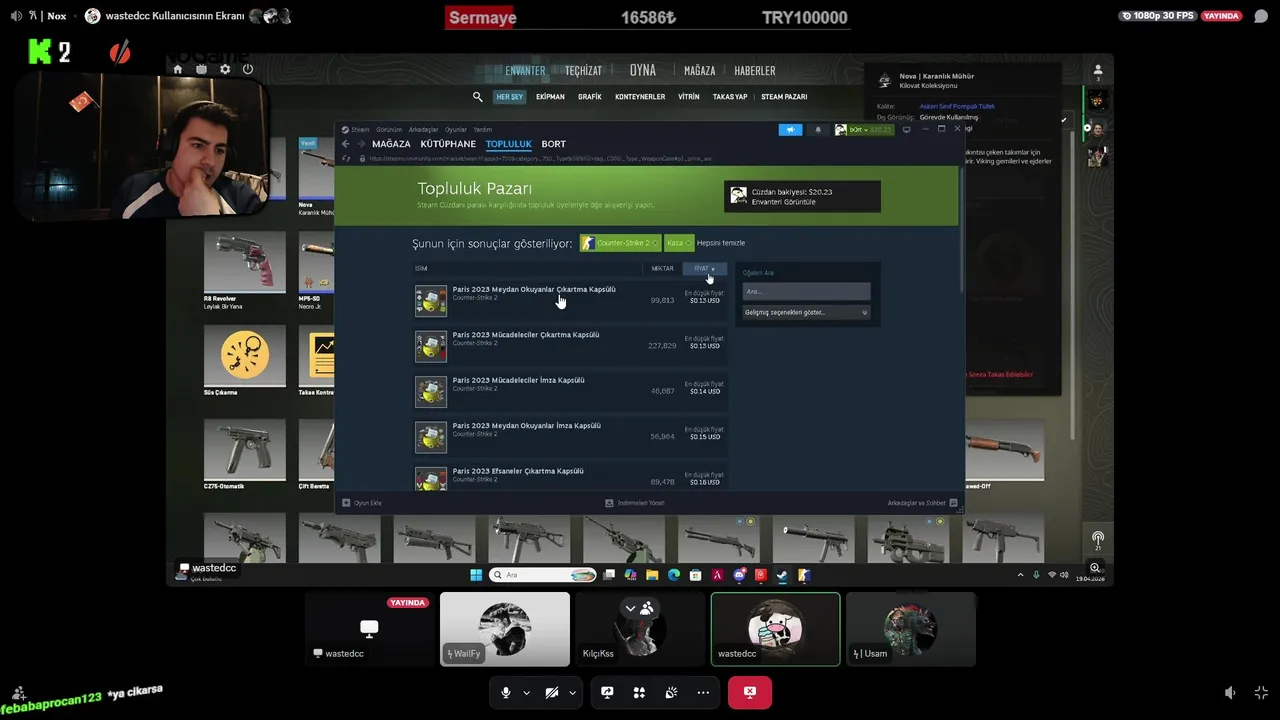Viewport: 1280px width, 720px height.
Task: Toggle Discord camera on or off
Action: click(x=552, y=692)
